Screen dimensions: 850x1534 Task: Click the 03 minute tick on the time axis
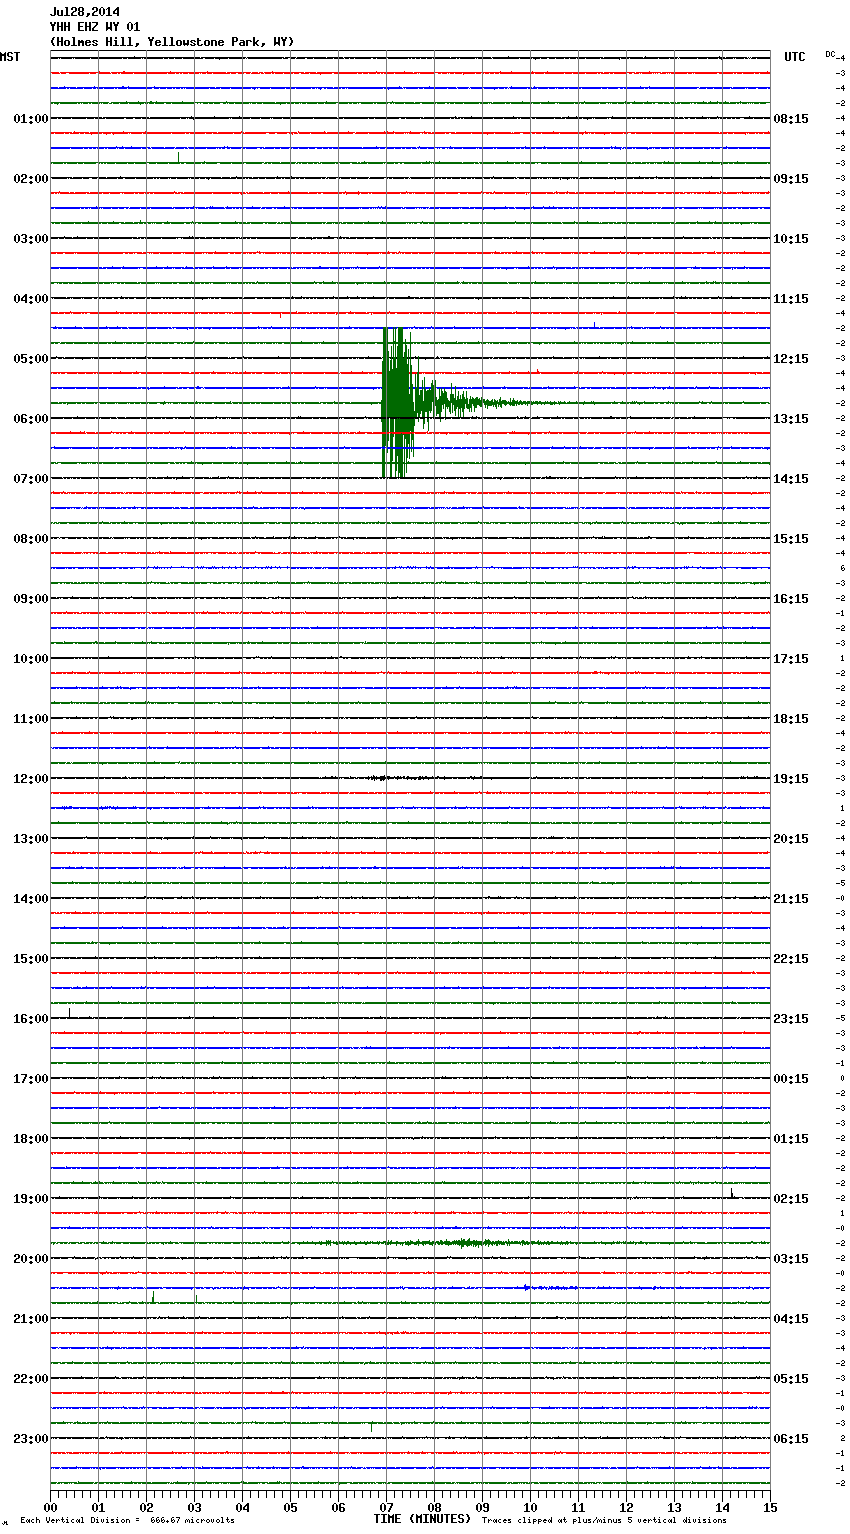(194, 1507)
